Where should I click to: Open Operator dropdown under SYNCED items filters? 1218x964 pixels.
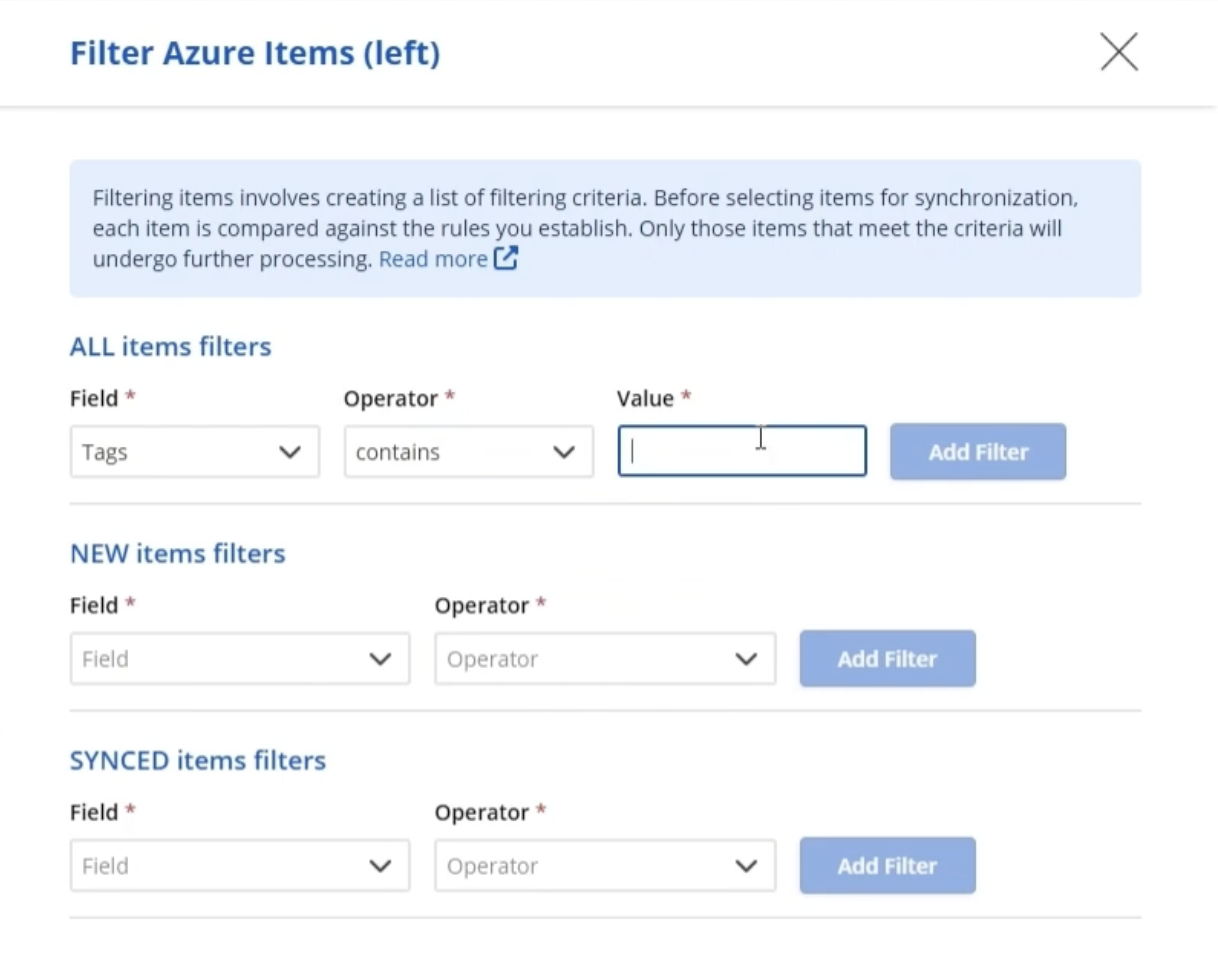click(x=605, y=866)
